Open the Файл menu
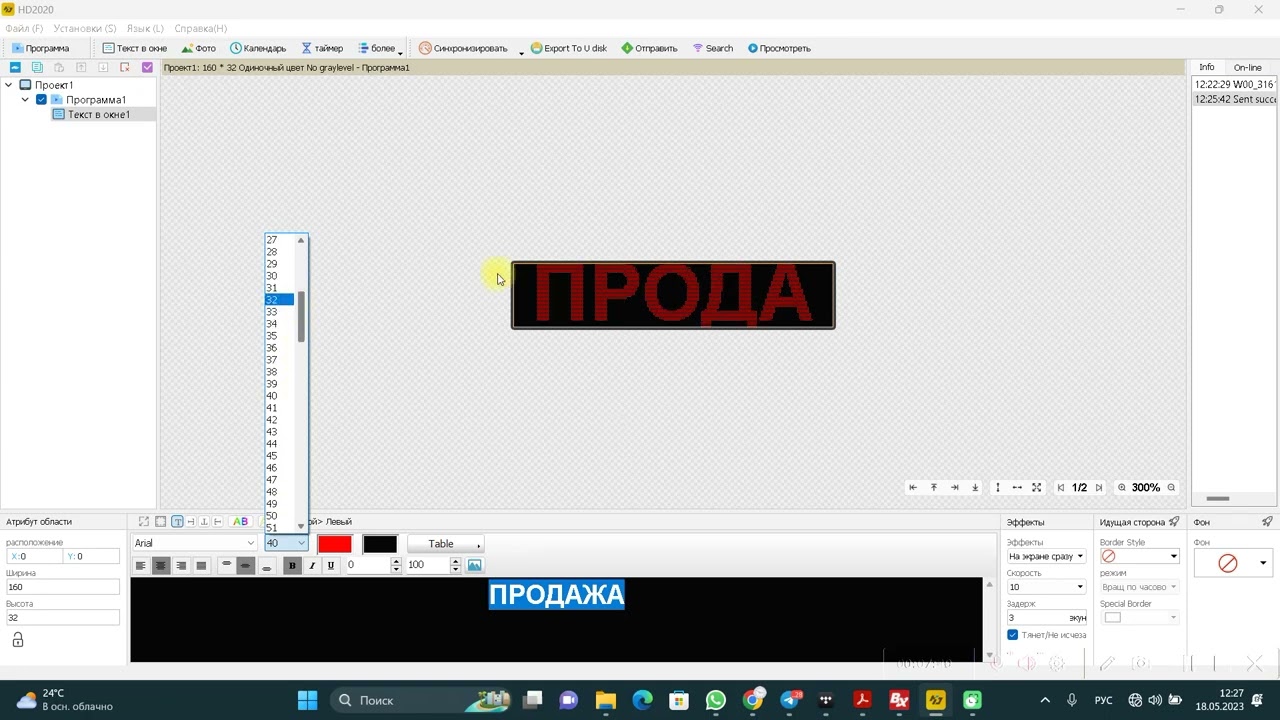Image resolution: width=1280 pixels, height=720 pixels. click(24, 28)
